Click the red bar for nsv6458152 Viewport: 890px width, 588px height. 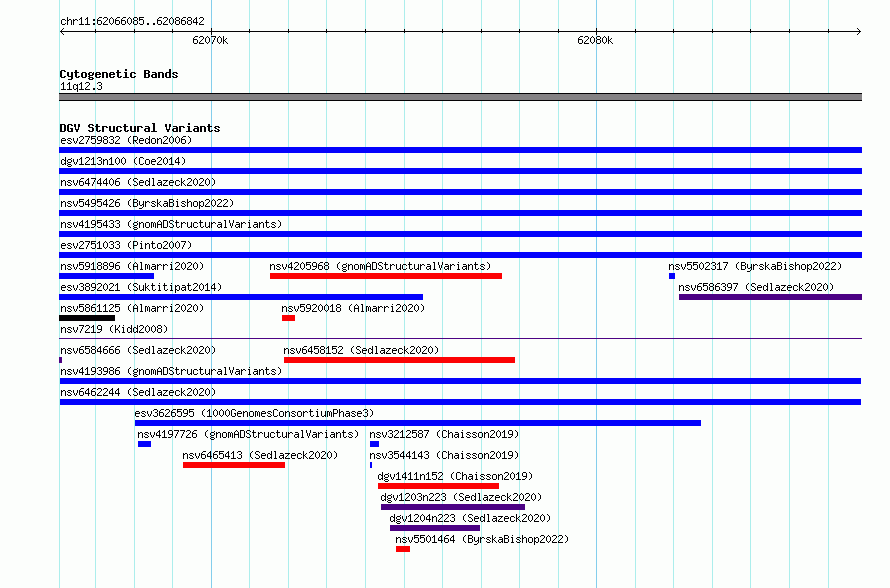point(400,360)
